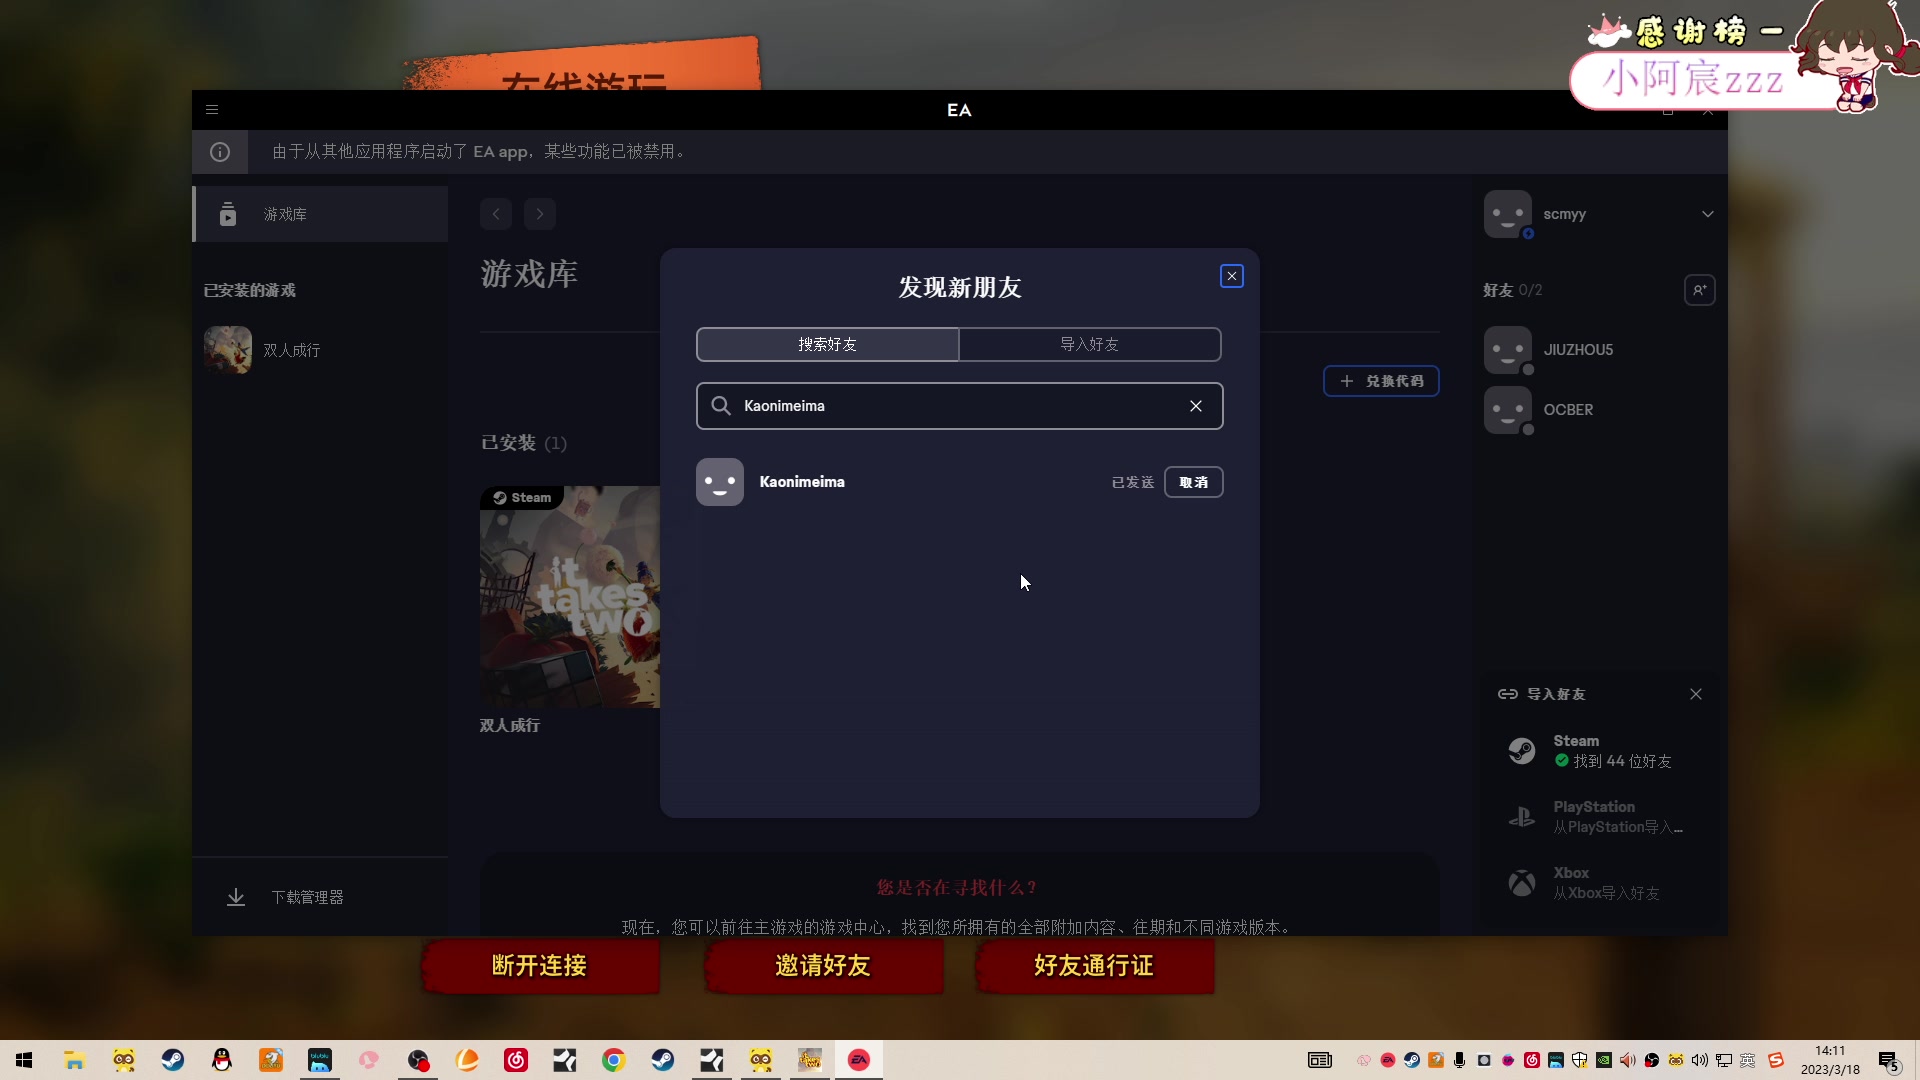Toggle the 英 input language indicator
This screenshot has height=1080, width=1920.
[x=1748, y=1060]
